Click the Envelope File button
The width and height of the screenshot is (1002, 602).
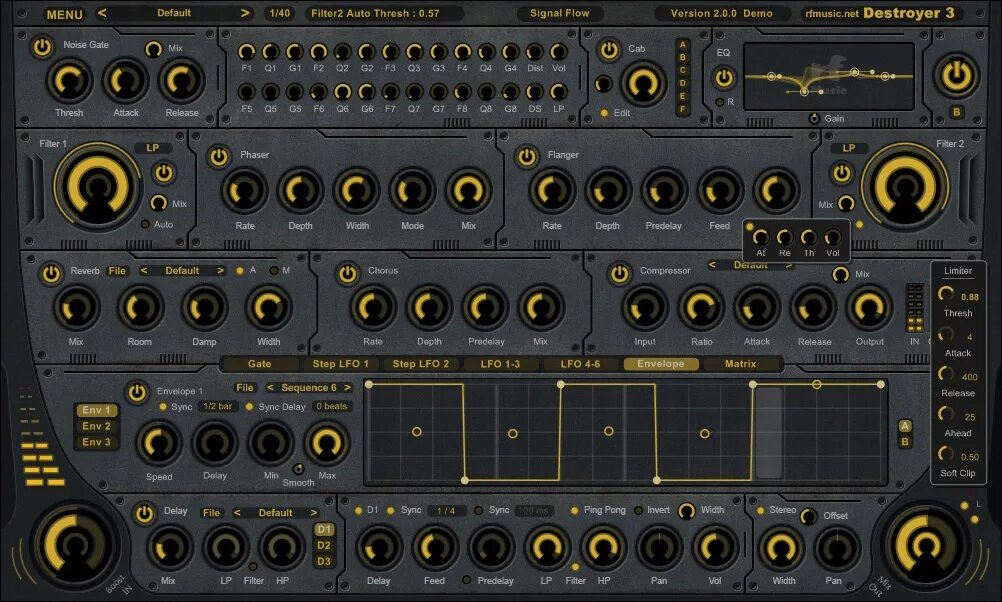(x=245, y=387)
